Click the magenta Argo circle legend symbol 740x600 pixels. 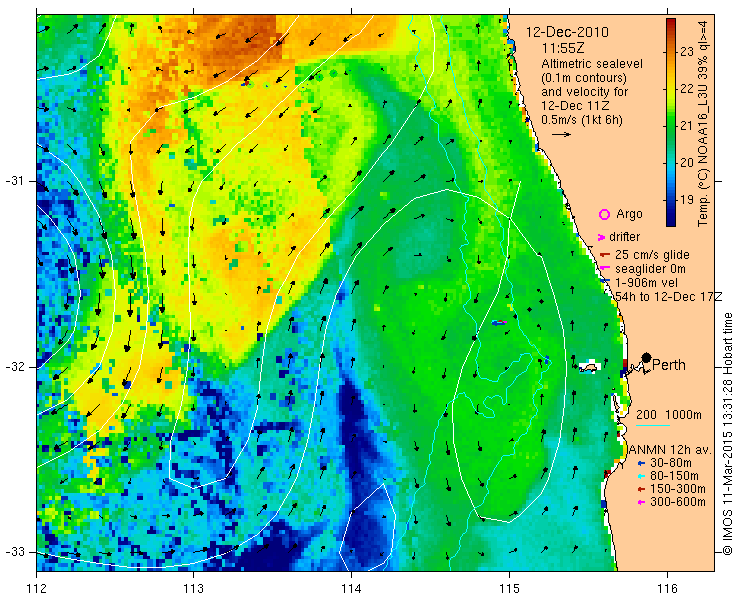(604, 215)
